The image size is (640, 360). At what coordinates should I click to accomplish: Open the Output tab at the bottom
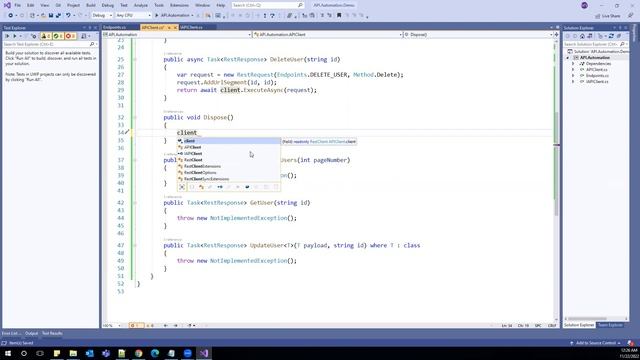pyautogui.click(x=31, y=333)
